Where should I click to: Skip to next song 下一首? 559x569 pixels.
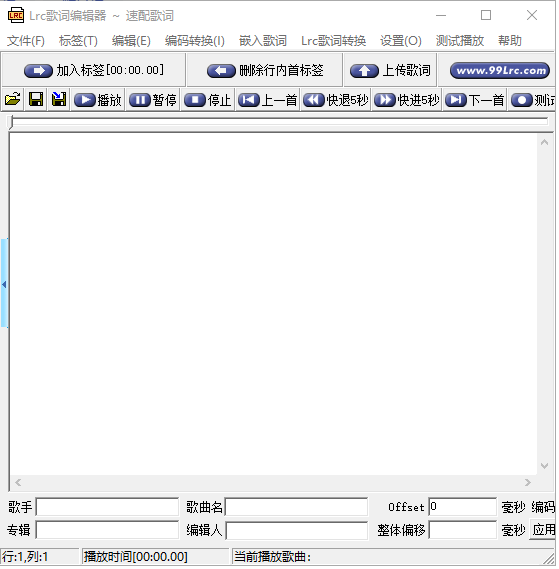point(475,100)
